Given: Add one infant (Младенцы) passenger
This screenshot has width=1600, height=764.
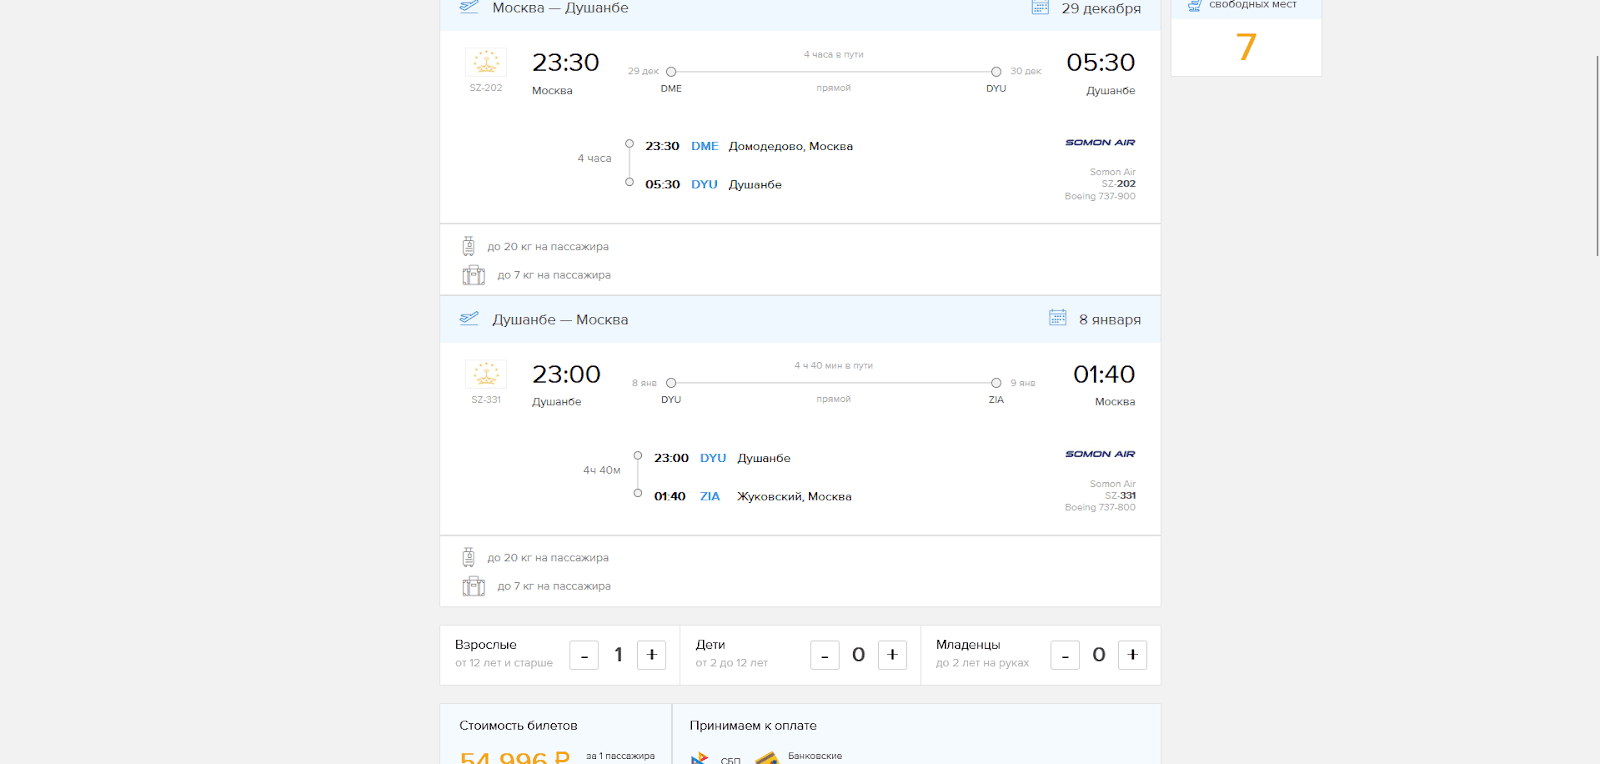Looking at the screenshot, I should point(1132,655).
